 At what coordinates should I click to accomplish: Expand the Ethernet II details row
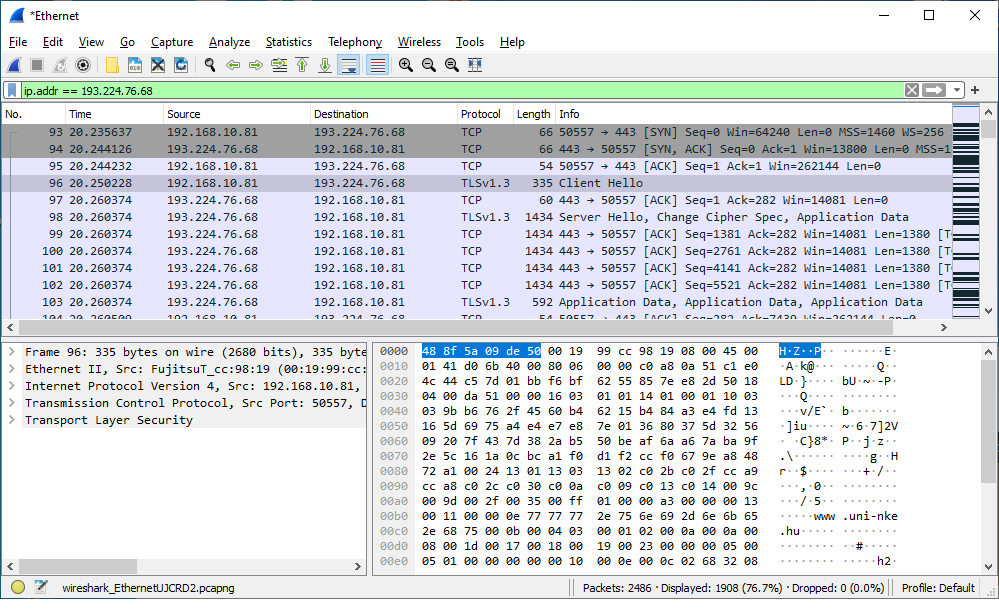point(11,369)
